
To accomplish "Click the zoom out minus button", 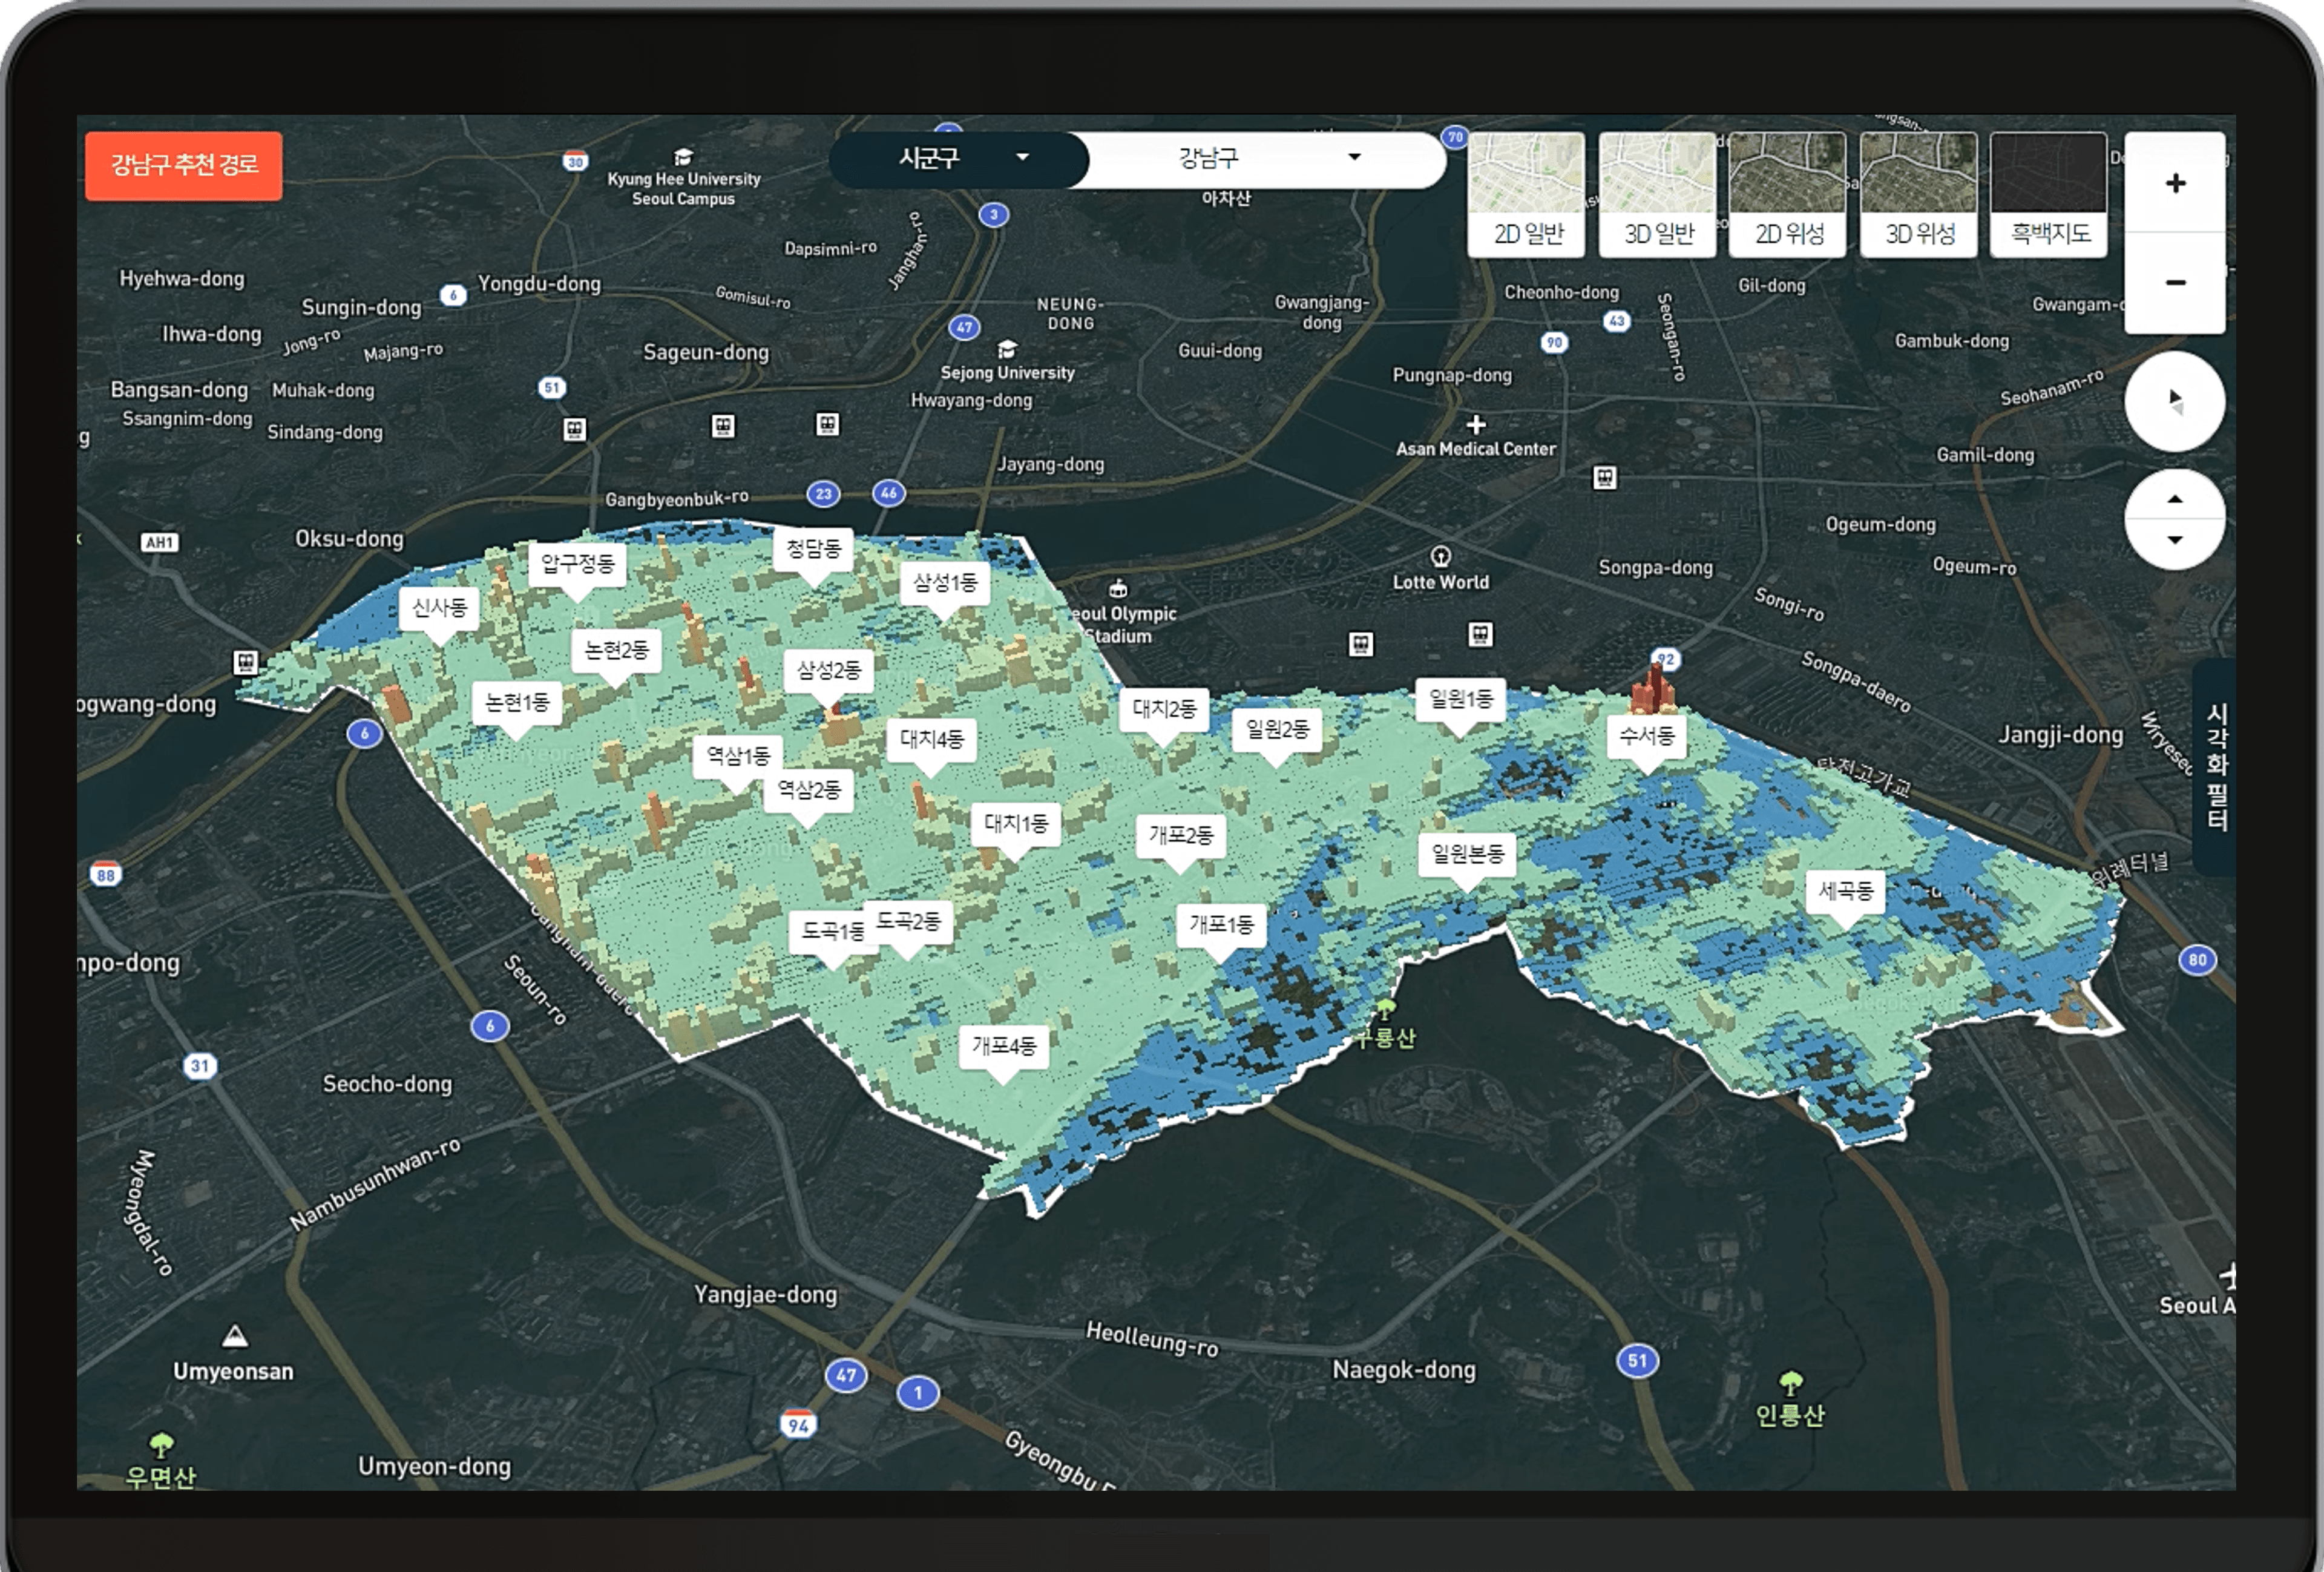I will [2175, 283].
